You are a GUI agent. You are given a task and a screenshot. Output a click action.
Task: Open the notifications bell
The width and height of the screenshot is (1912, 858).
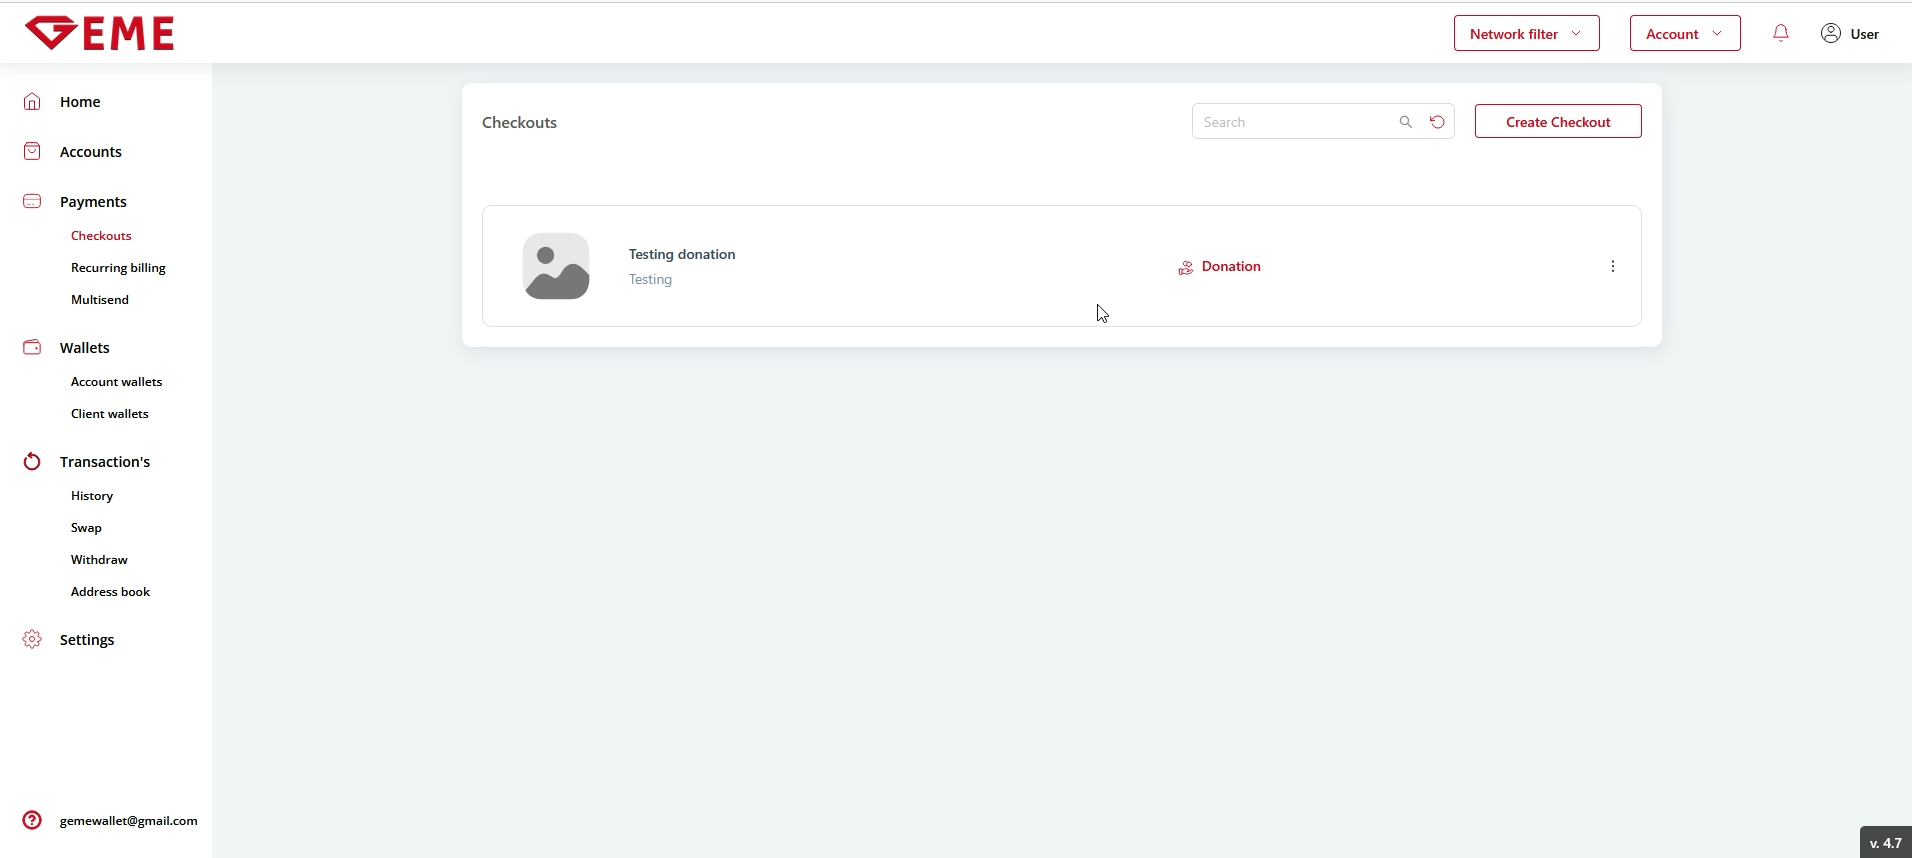point(1780,33)
